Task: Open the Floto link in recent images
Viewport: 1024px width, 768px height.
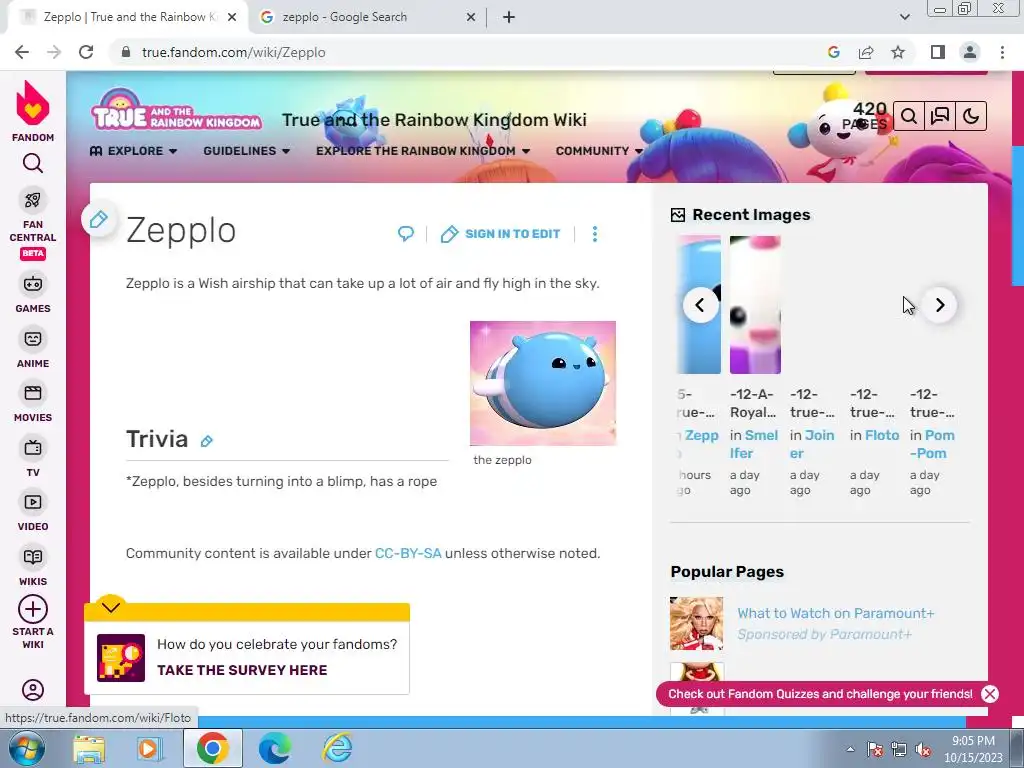Action: pyautogui.click(x=882, y=435)
